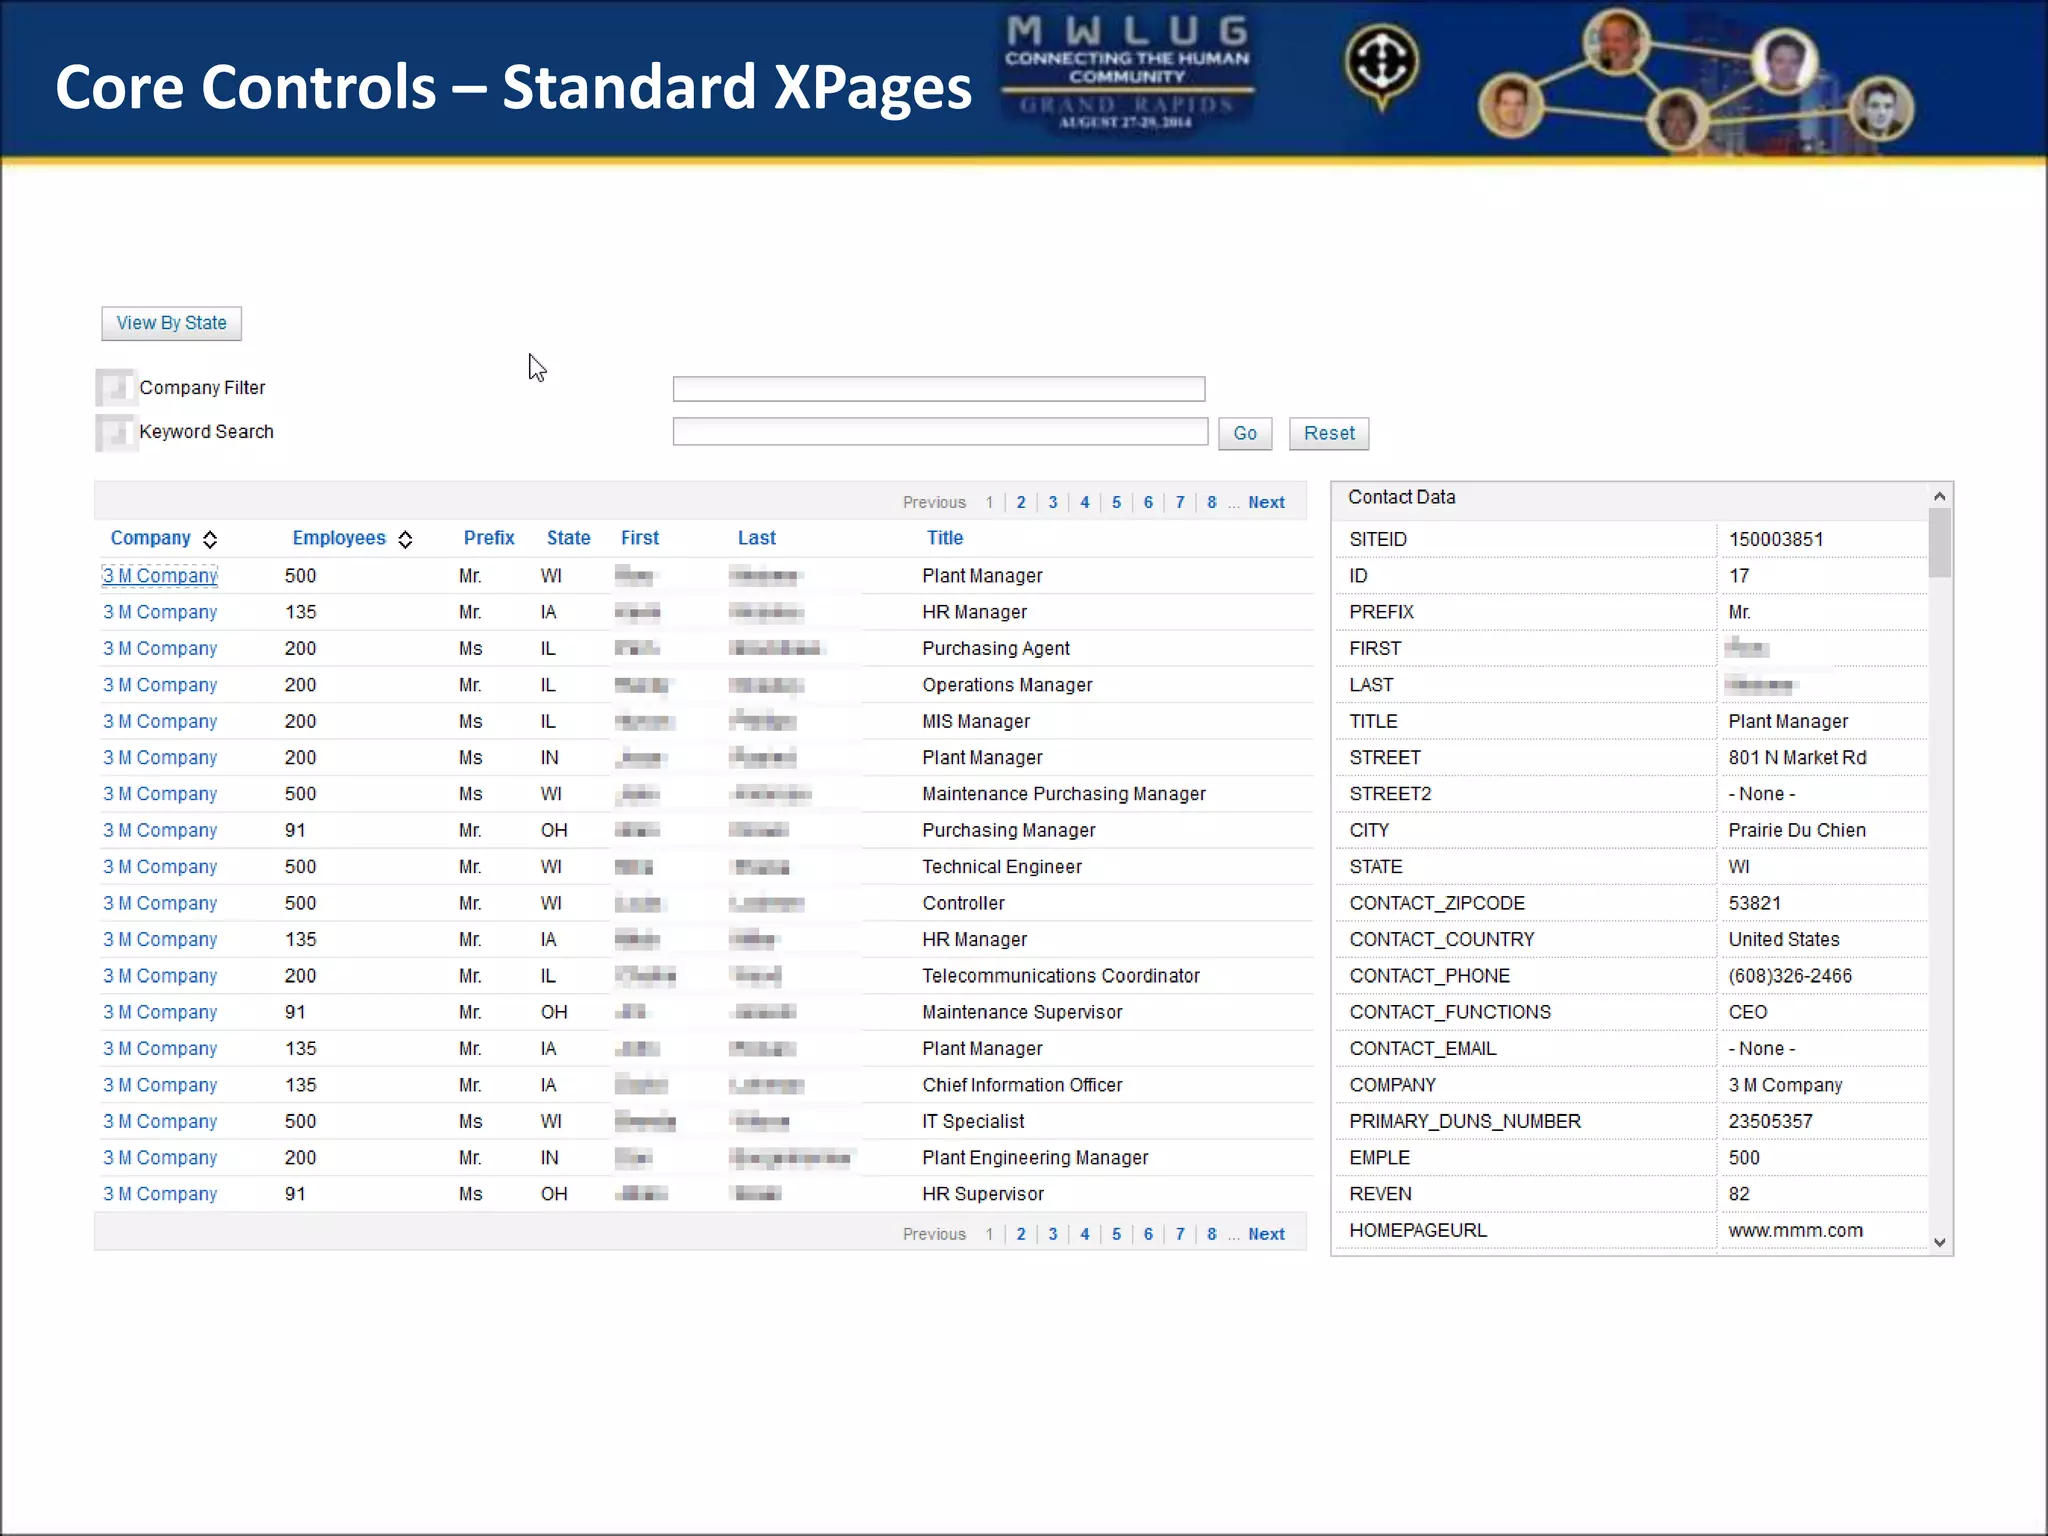Open 3 M Company link in Technical Engineer row

coord(160,867)
